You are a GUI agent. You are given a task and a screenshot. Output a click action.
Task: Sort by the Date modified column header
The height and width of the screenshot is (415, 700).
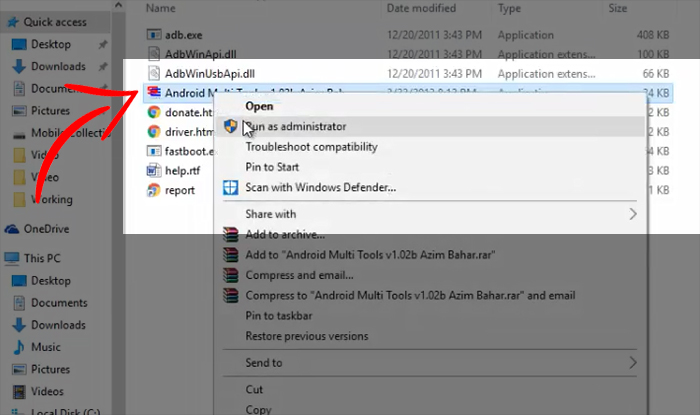coord(421,8)
